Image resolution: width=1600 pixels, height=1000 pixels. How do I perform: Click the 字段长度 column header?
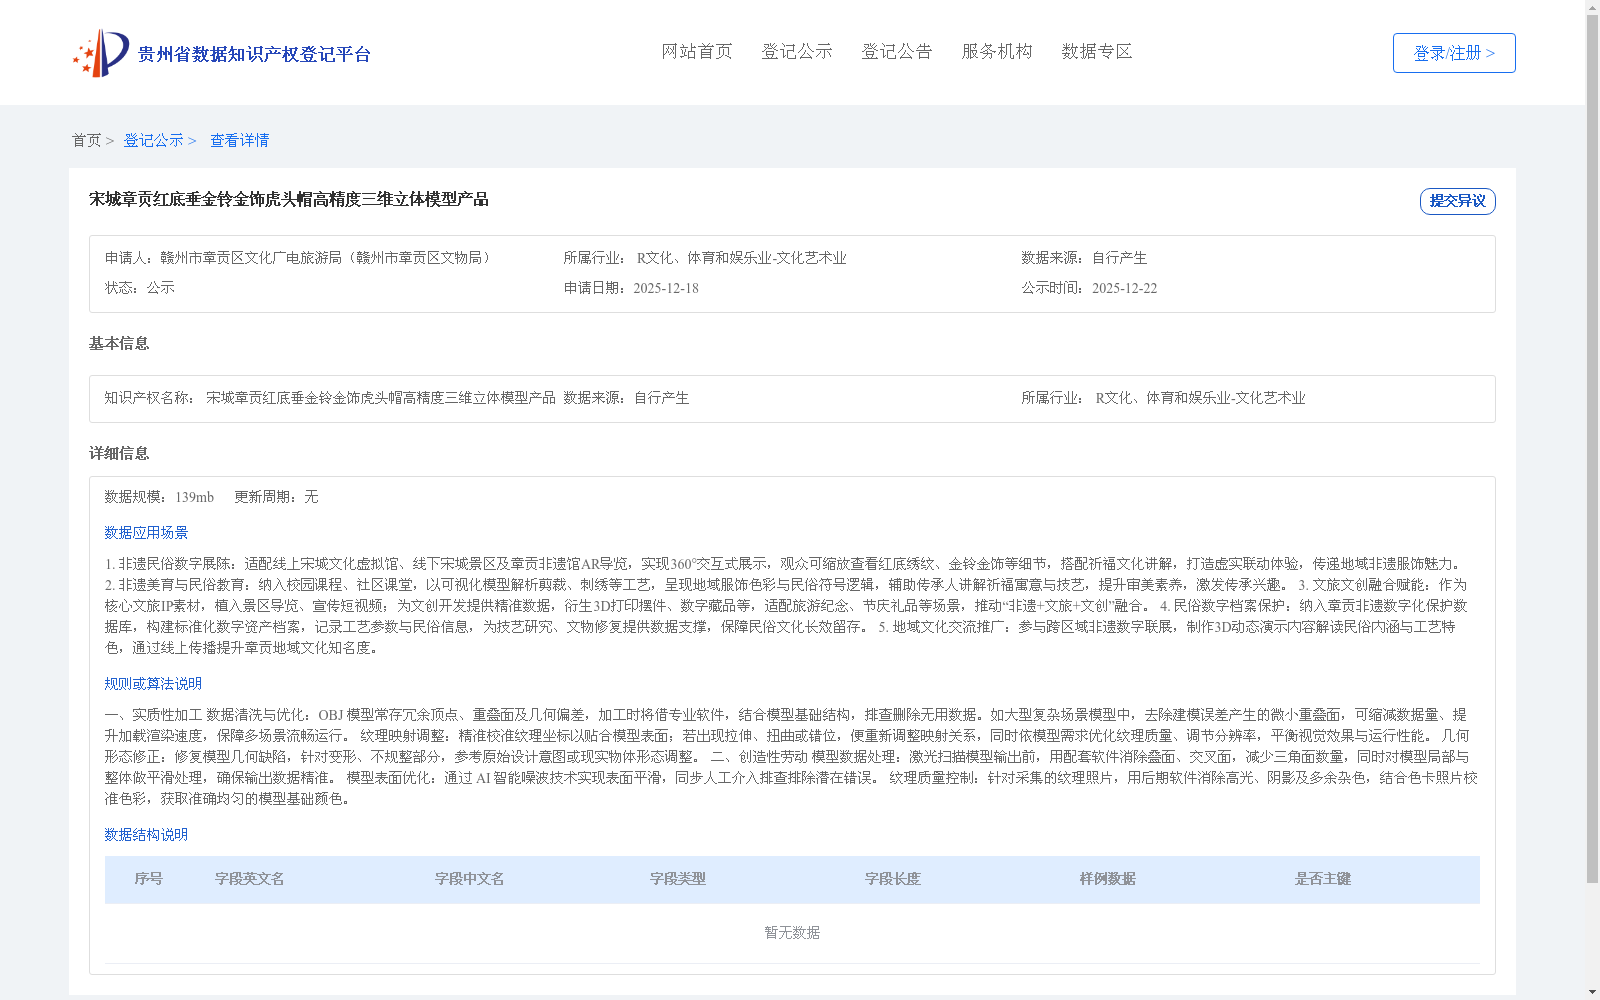pos(892,879)
